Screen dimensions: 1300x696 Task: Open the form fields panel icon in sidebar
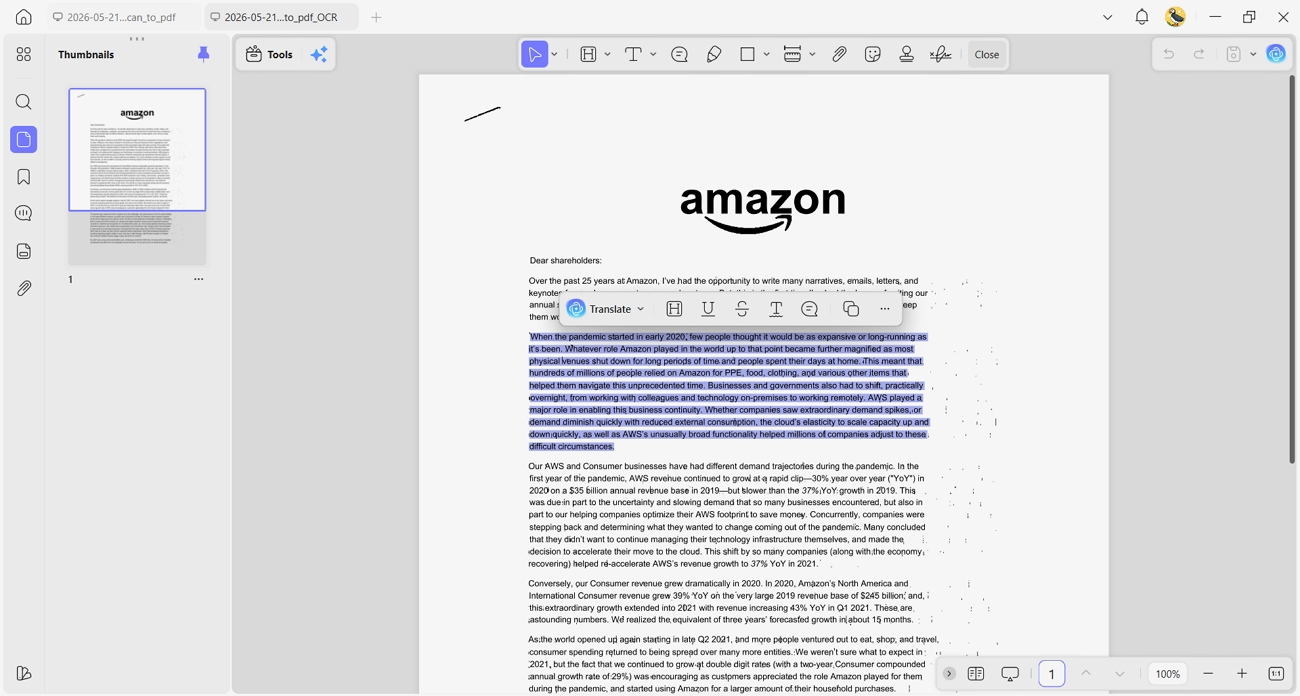(24, 251)
